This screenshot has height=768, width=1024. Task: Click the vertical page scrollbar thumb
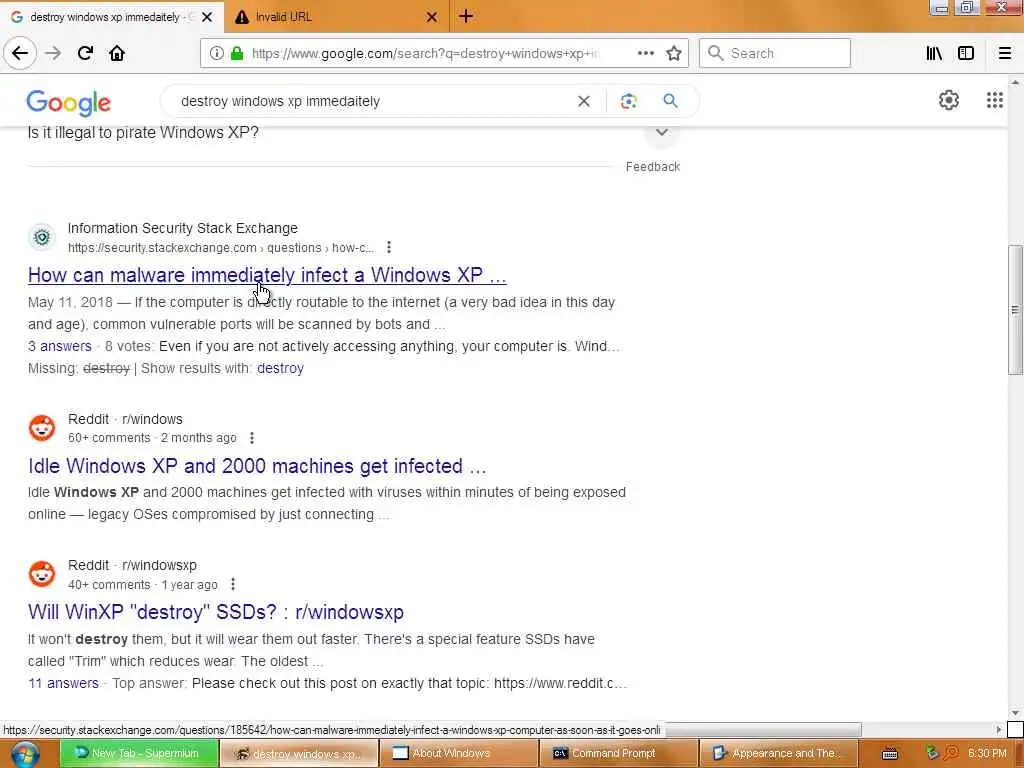click(x=1015, y=310)
